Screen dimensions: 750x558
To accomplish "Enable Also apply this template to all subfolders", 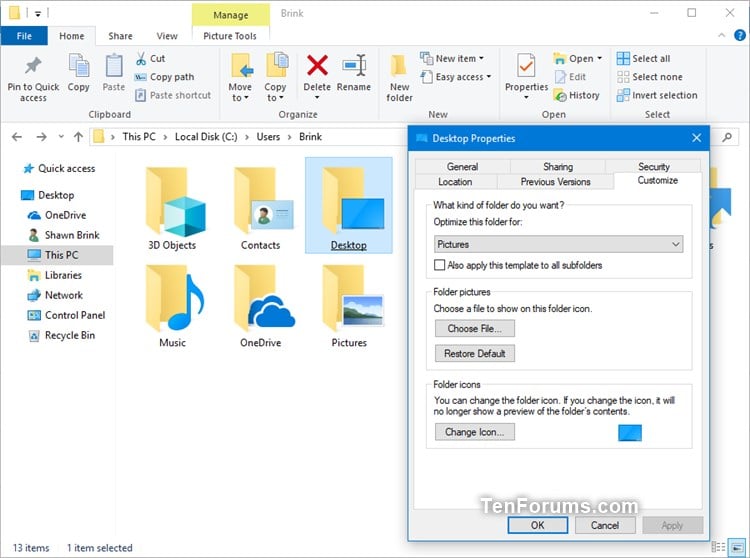I will [x=439, y=265].
